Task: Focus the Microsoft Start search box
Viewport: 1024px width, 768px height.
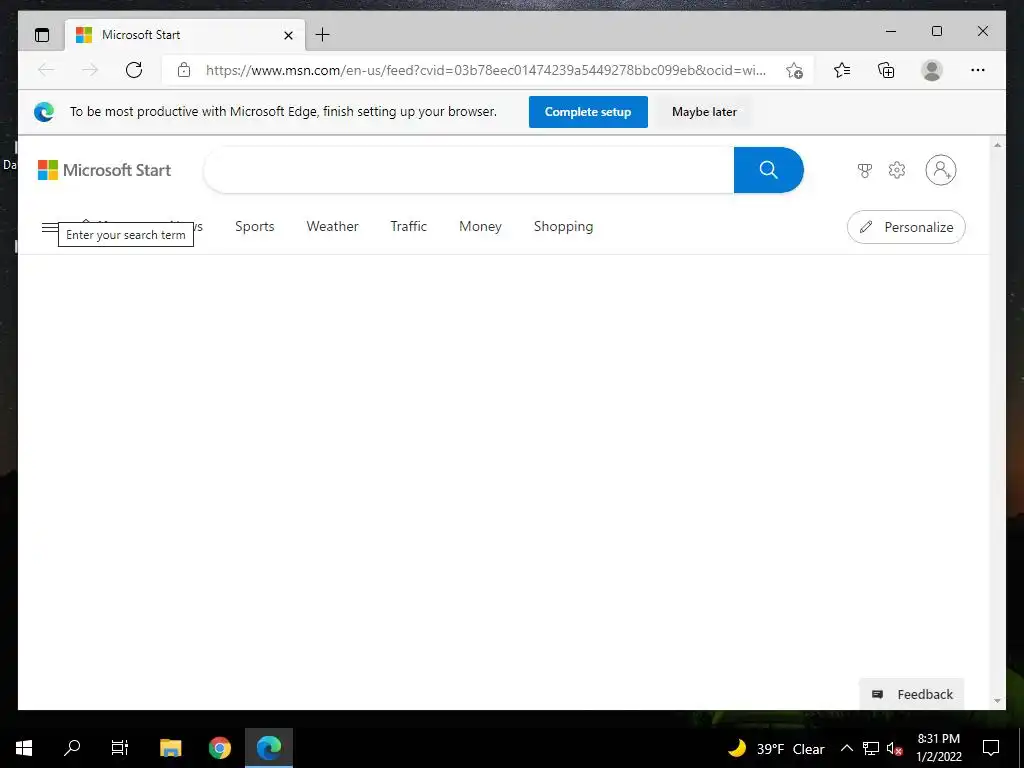Action: coord(469,170)
